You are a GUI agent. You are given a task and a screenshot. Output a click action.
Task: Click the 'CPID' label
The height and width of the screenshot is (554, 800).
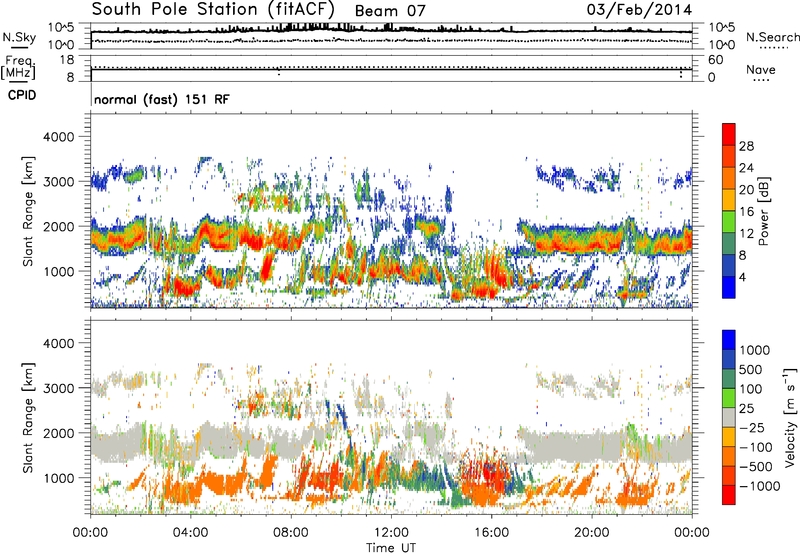22,95
